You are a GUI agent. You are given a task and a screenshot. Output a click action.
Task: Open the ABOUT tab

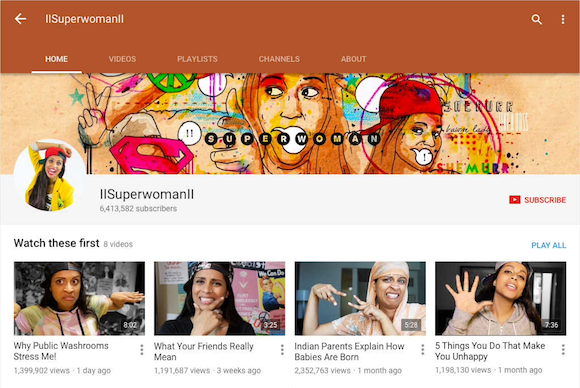[x=353, y=59]
